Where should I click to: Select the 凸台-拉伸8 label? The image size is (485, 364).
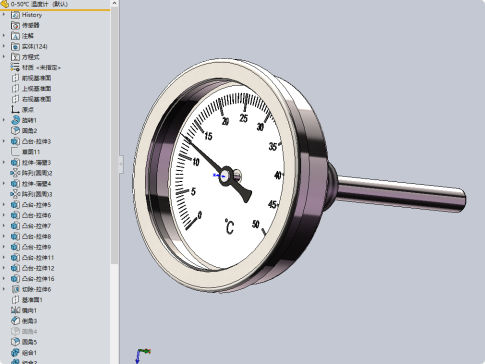[x=36, y=236]
